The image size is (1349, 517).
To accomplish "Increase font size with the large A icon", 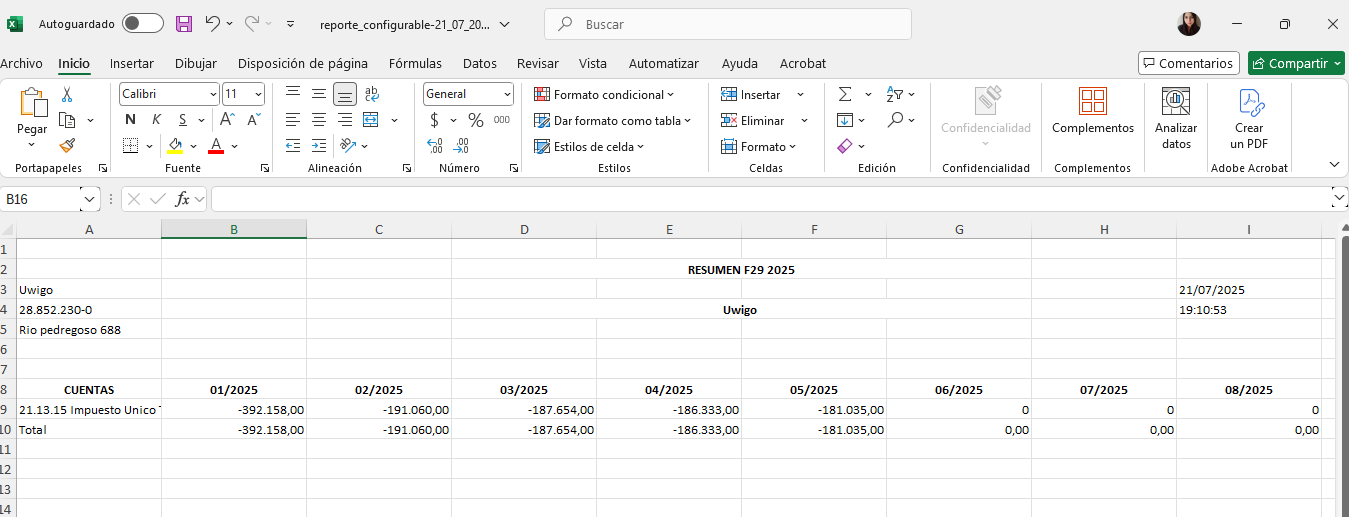I will coord(226,120).
